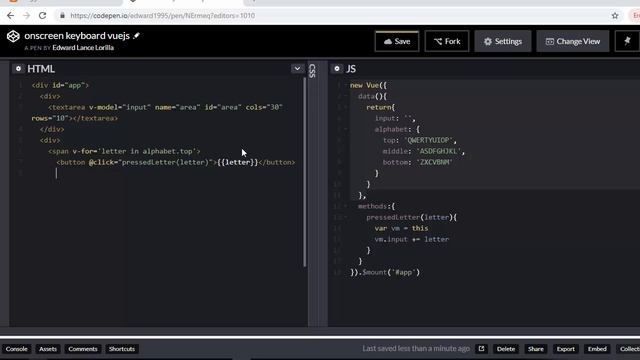
Task: Open the Console panel
Action: pos(16,349)
